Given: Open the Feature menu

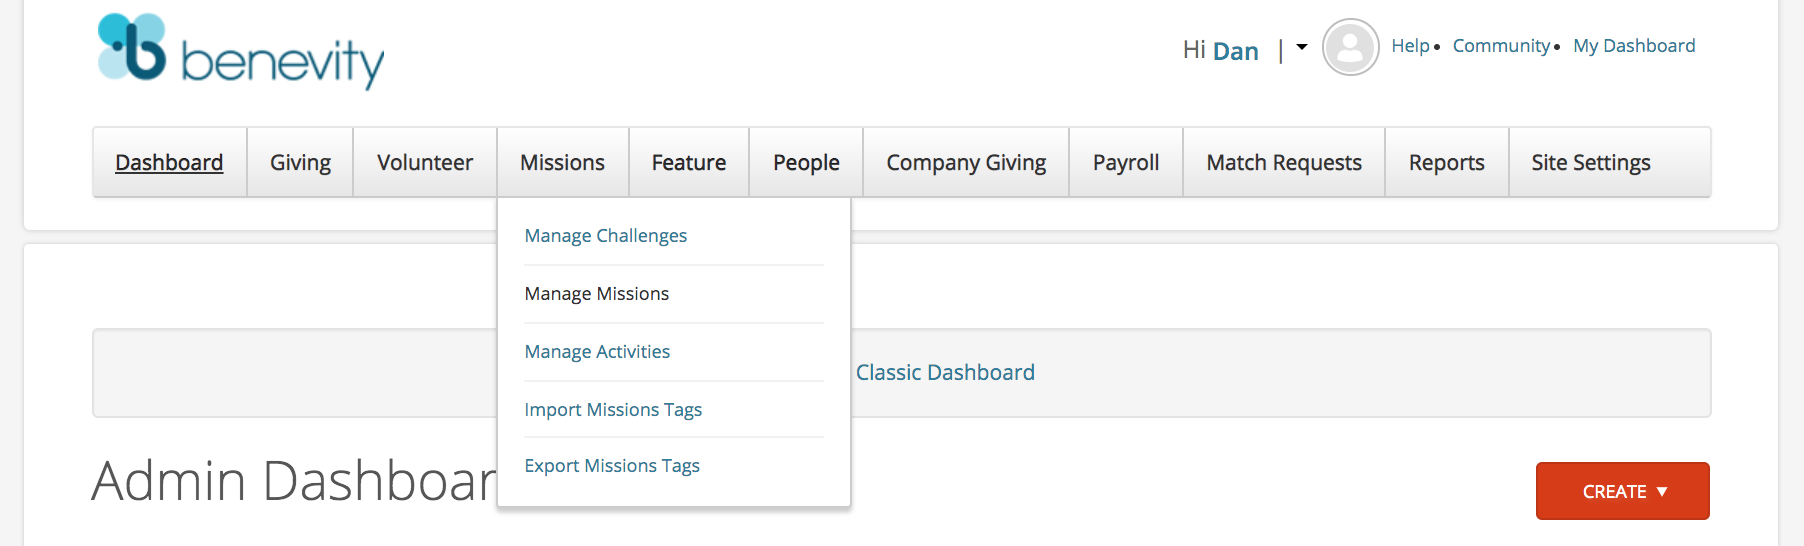Looking at the screenshot, I should pyautogui.click(x=689, y=162).
